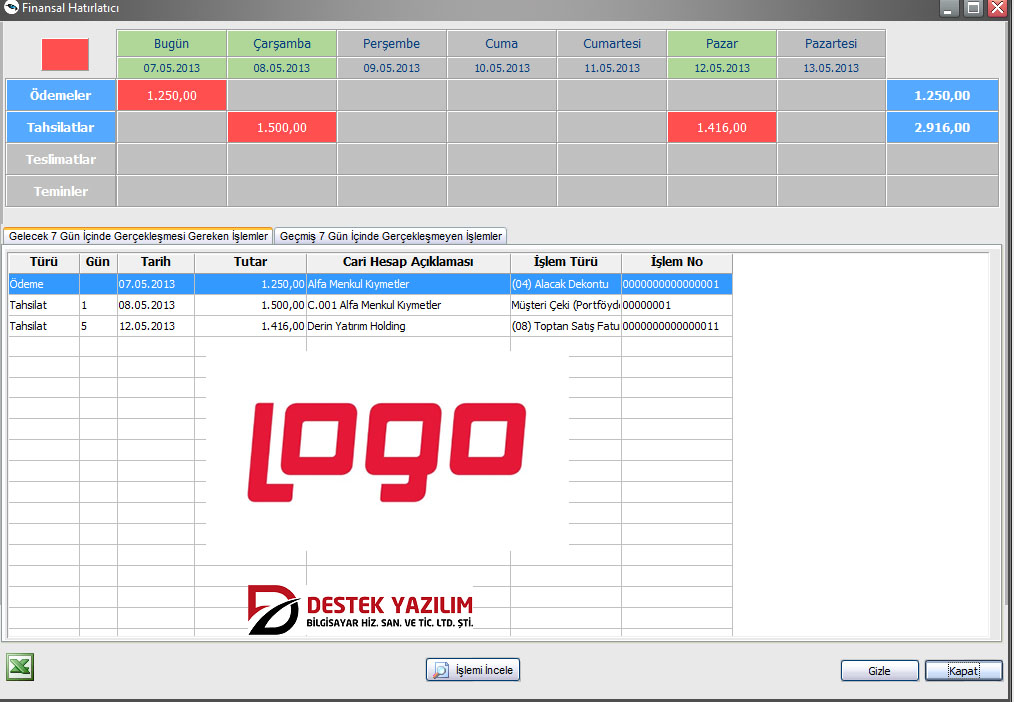Screen dimensions: 1014x702
Task: Switch to Geçmiş 7 Gün İçinde tab
Action: (391, 236)
